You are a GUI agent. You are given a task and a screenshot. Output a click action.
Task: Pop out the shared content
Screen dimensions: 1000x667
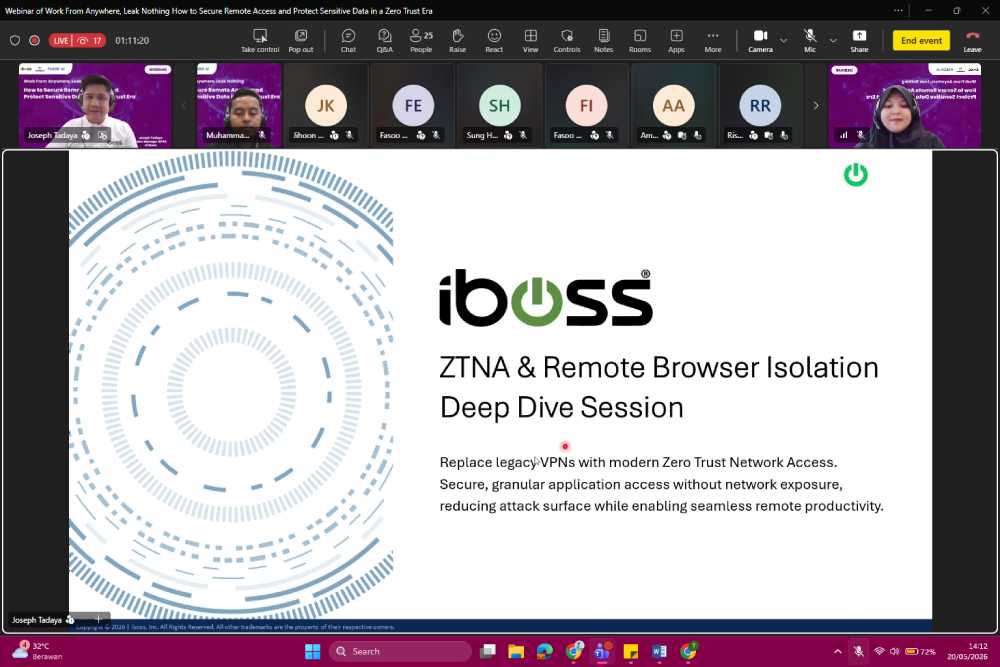300,41
